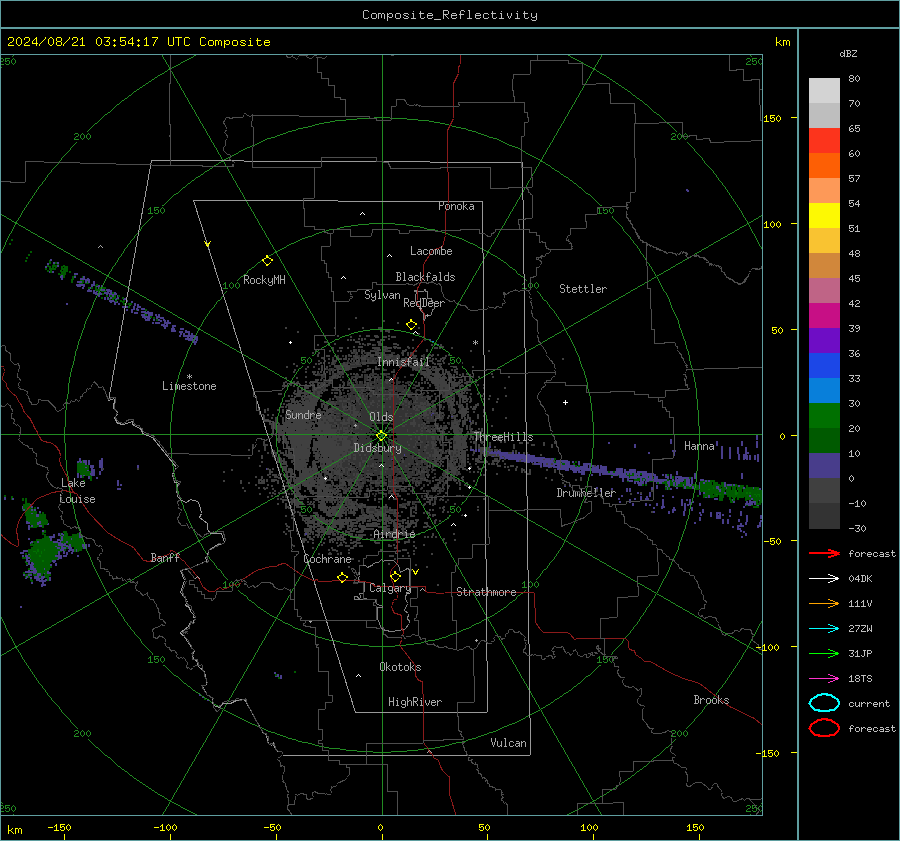Select the red 65 dBZ color swatch
The image size is (900, 841).
tap(824, 140)
